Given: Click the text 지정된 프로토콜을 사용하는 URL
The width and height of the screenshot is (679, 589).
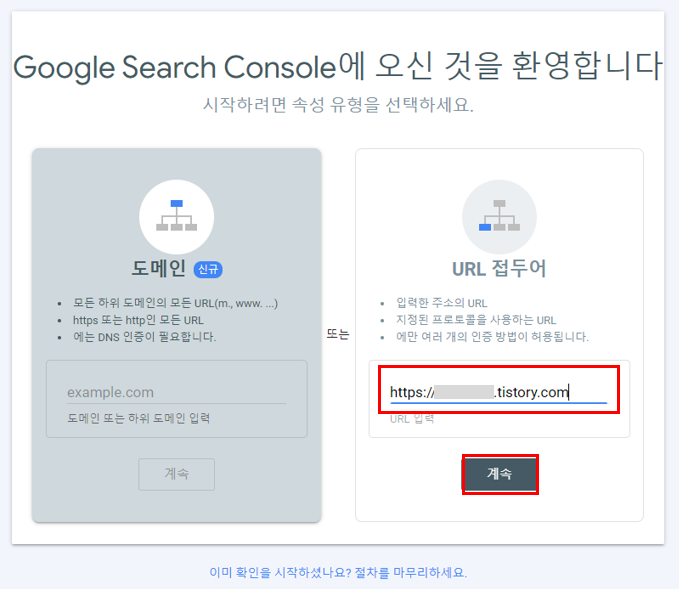Looking at the screenshot, I should tap(476, 320).
